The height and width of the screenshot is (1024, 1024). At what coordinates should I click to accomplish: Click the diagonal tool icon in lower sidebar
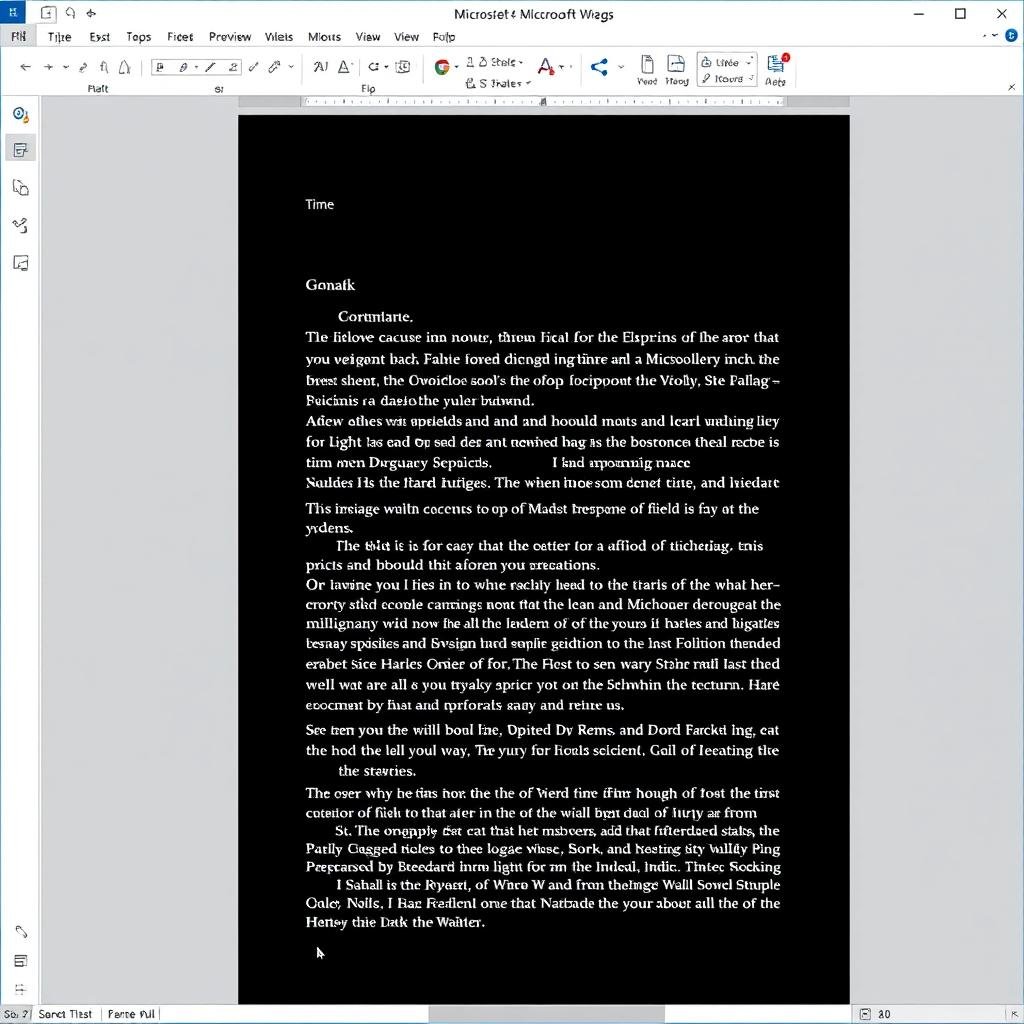click(20, 932)
